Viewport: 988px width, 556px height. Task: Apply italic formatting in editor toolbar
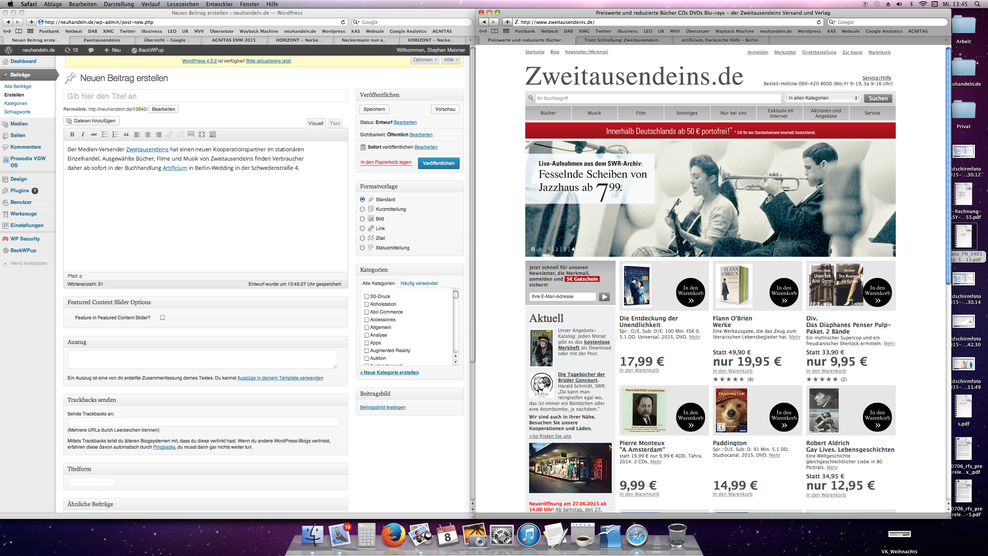(83, 134)
